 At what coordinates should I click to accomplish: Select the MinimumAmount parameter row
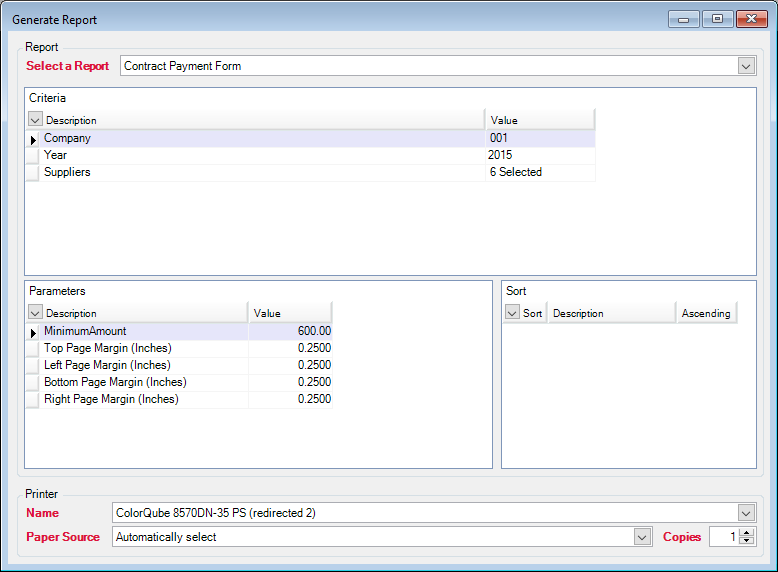click(x=179, y=331)
